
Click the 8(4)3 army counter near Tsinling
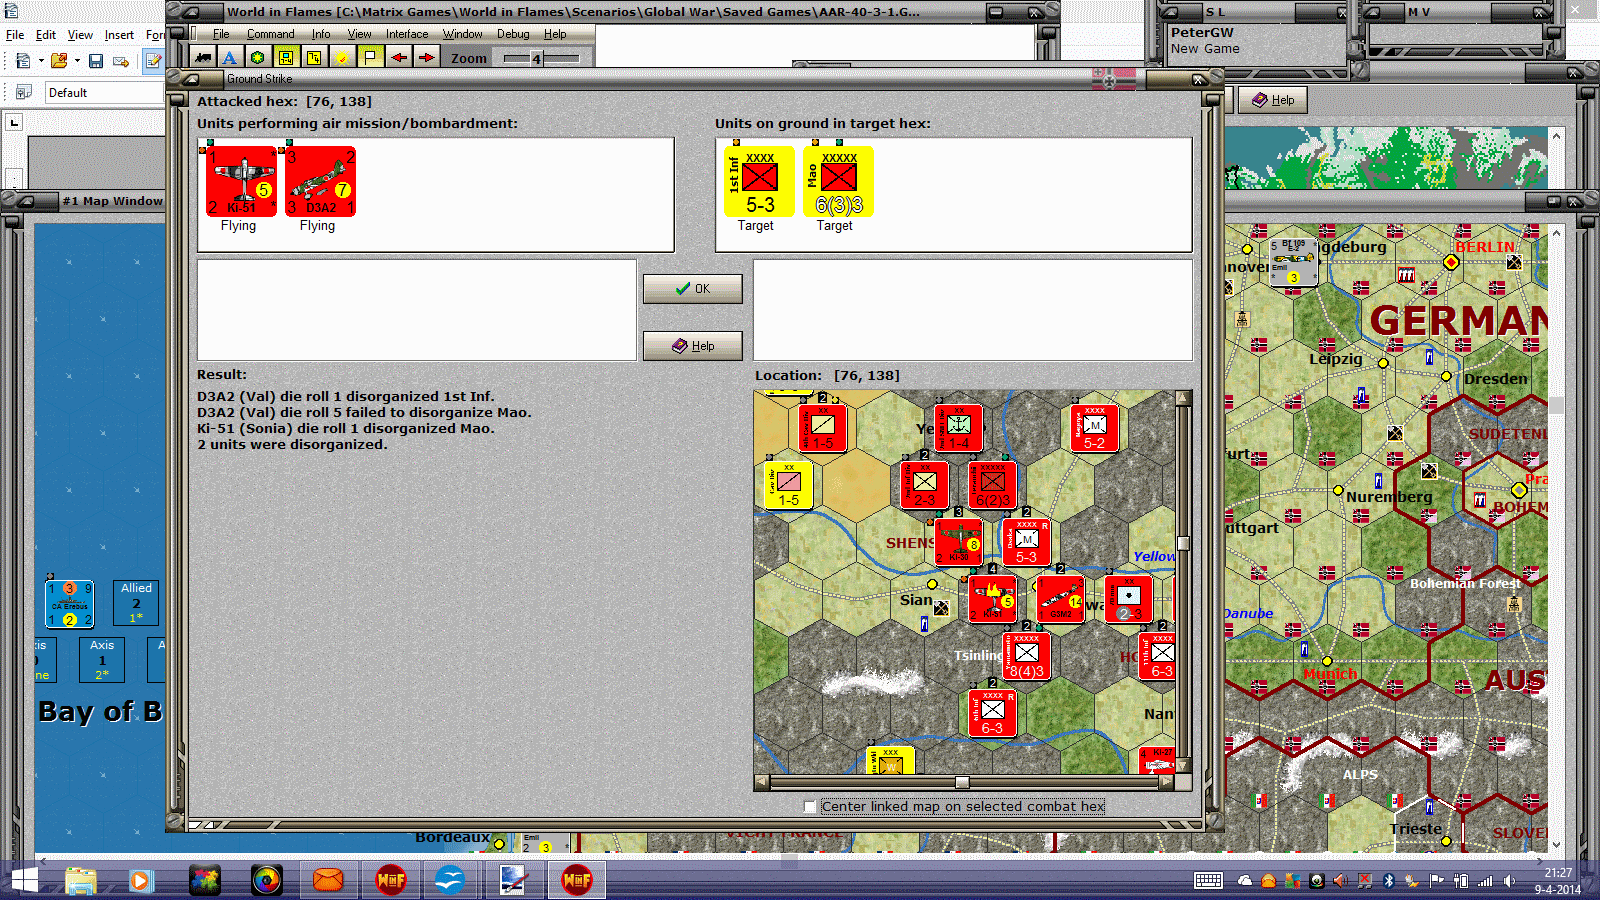click(1026, 656)
